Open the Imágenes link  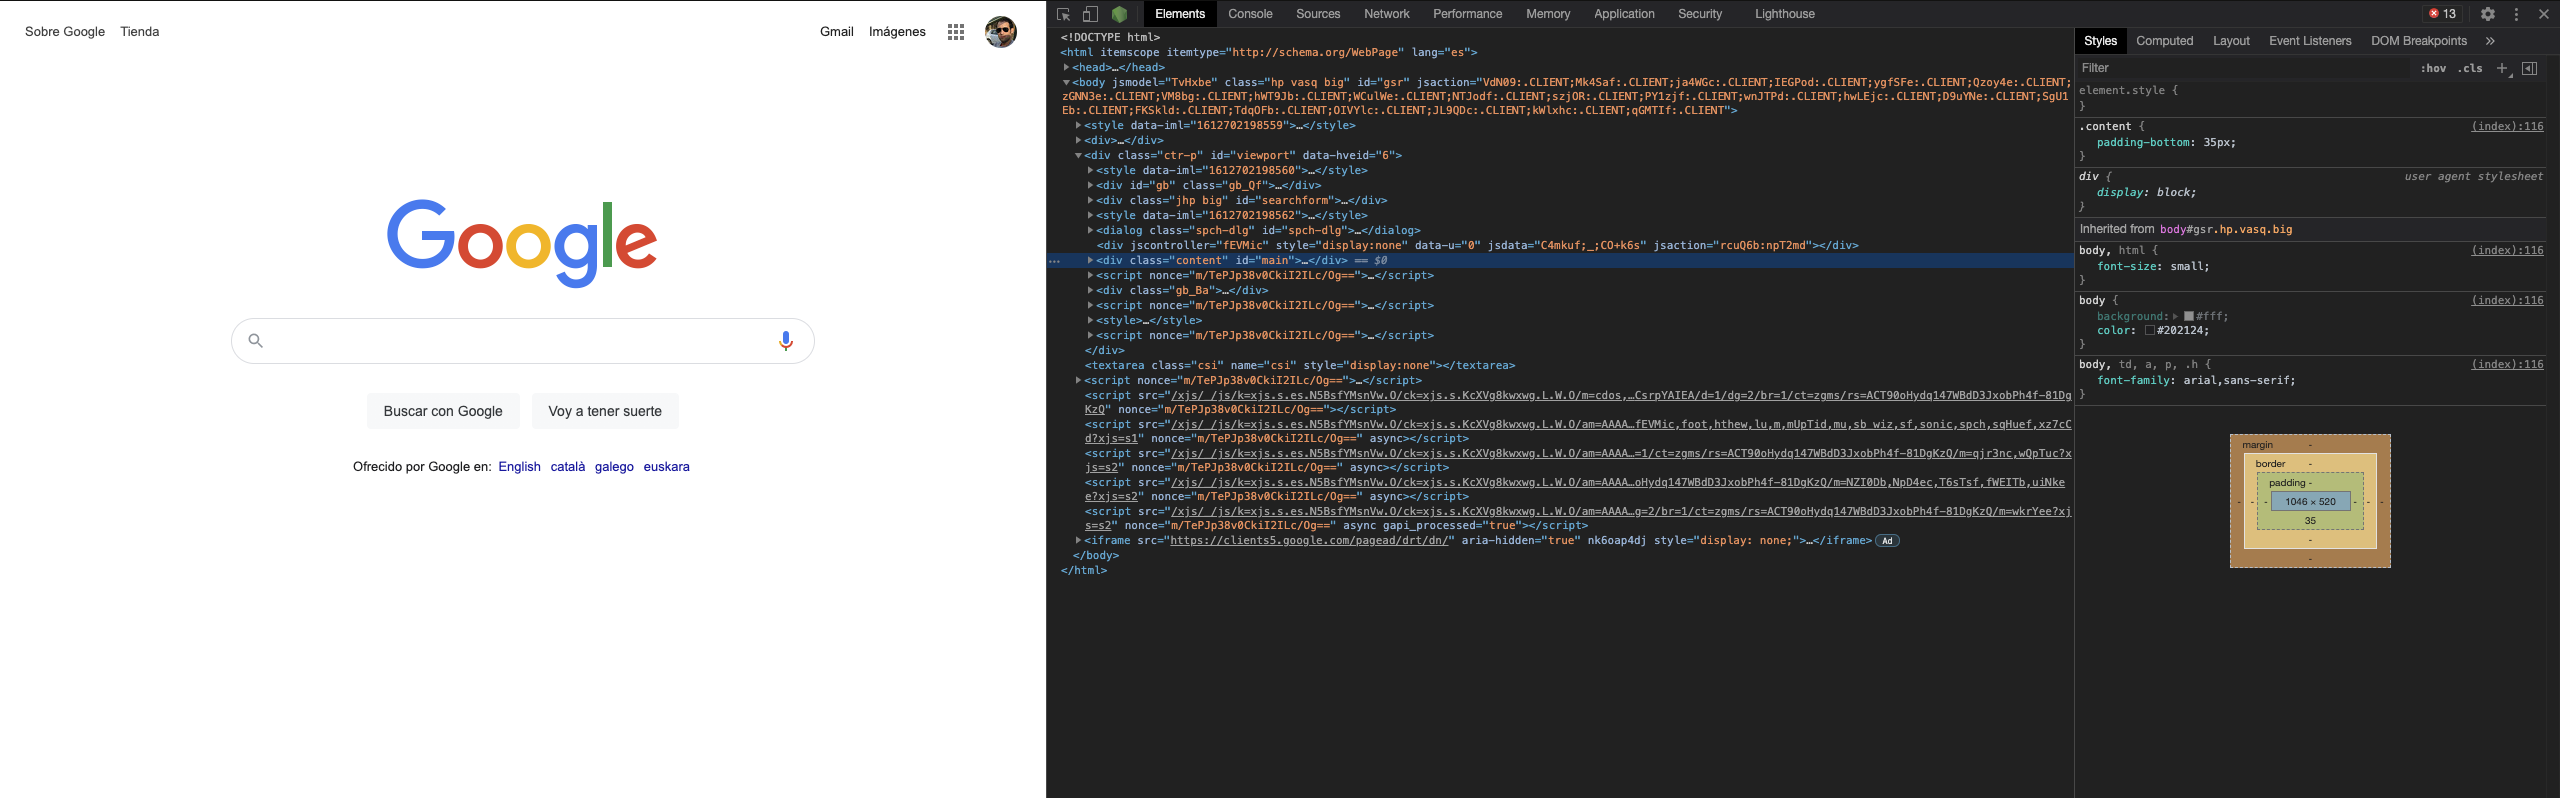(897, 32)
